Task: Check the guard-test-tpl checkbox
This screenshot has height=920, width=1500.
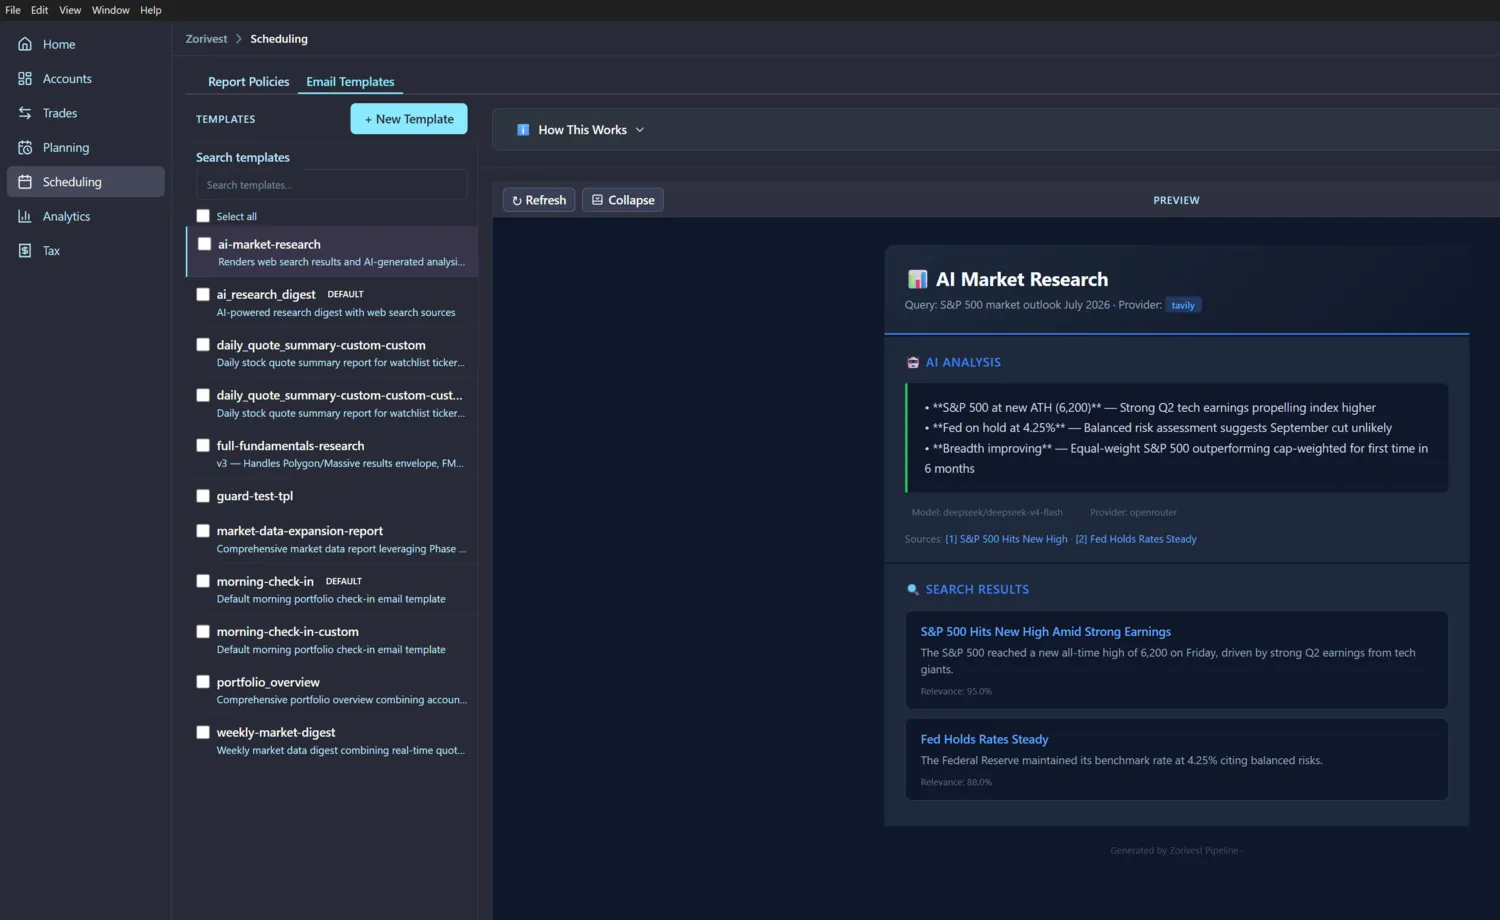Action: pyautogui.click(x=203, y=496)
